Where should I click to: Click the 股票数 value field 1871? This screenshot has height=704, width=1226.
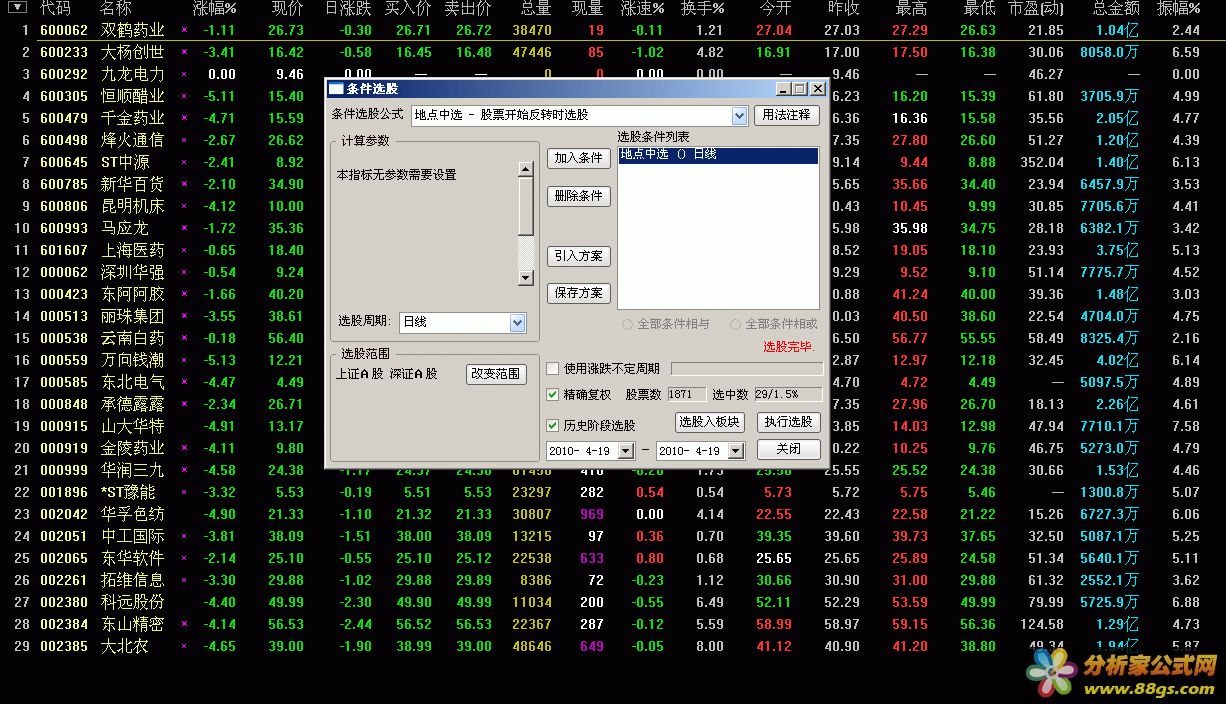[x=686, y=395]
